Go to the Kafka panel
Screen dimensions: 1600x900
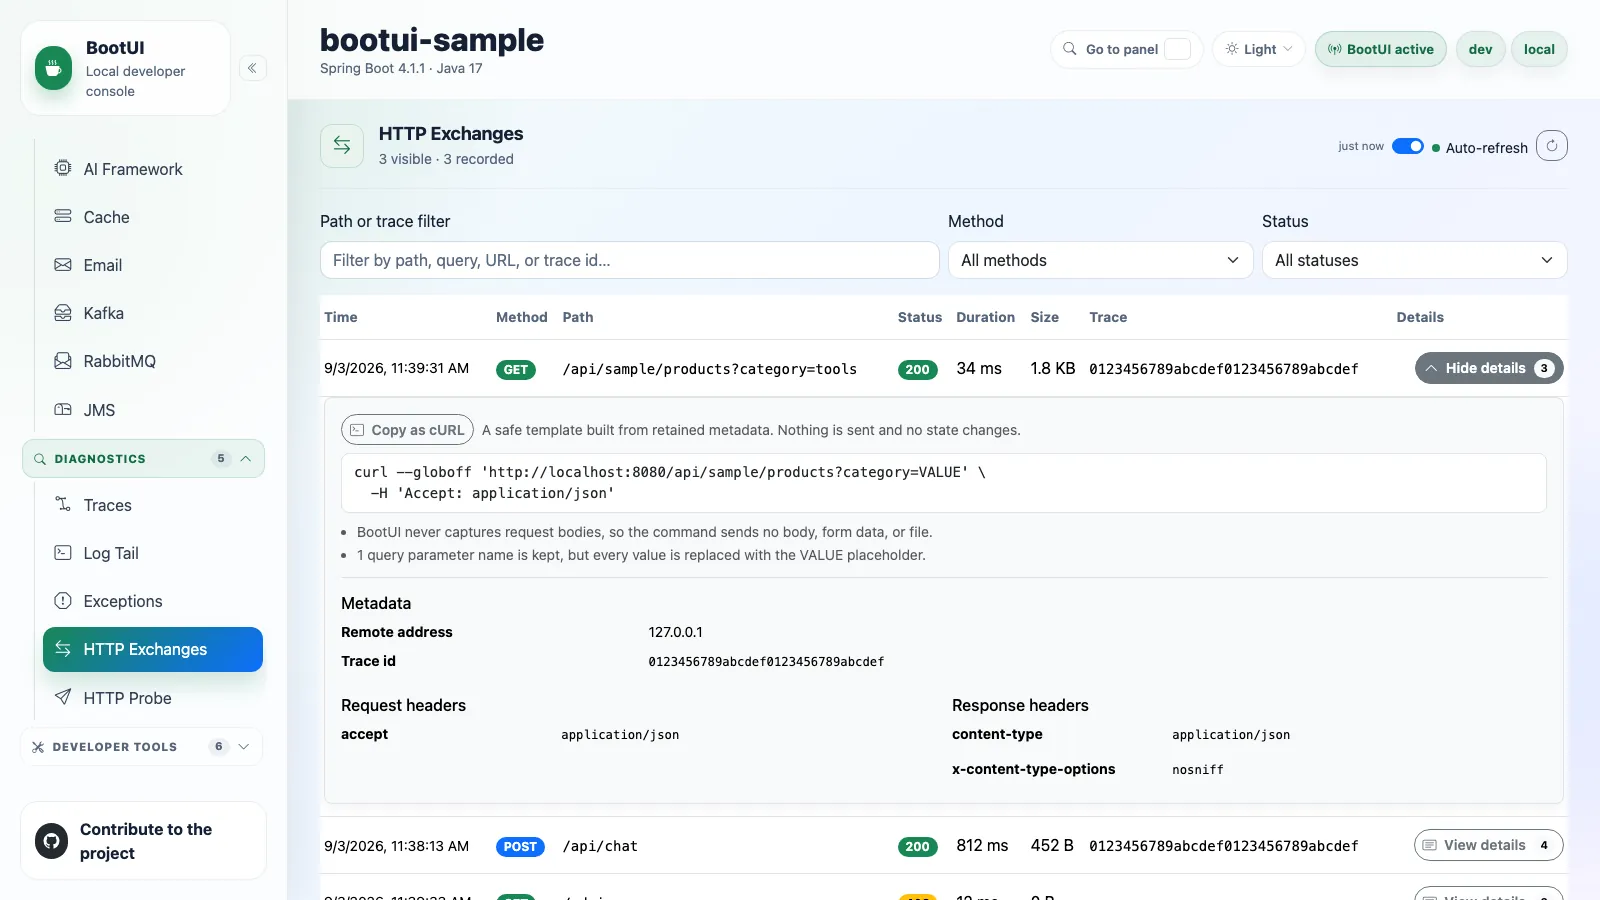point(152,313)
